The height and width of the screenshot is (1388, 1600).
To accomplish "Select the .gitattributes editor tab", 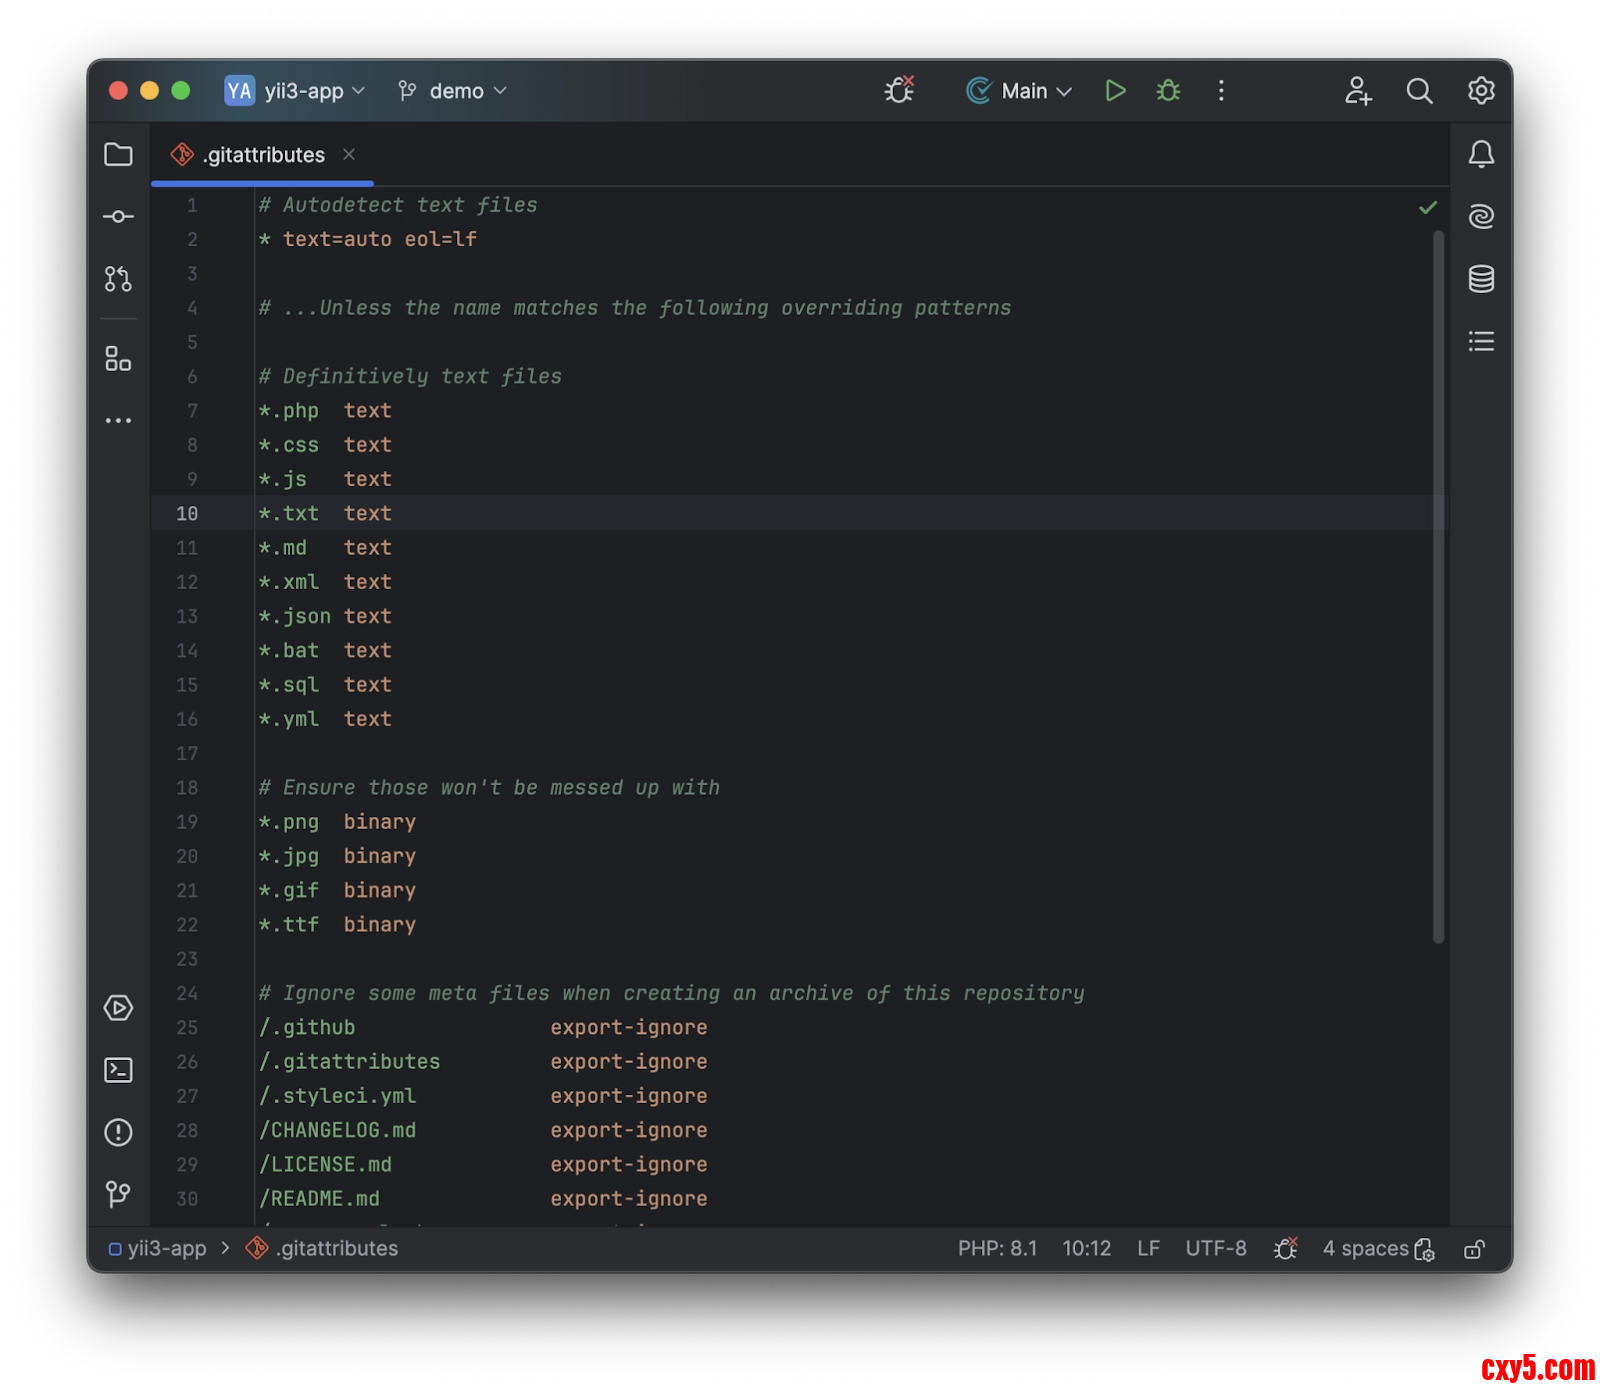I will tap(264, 155).
